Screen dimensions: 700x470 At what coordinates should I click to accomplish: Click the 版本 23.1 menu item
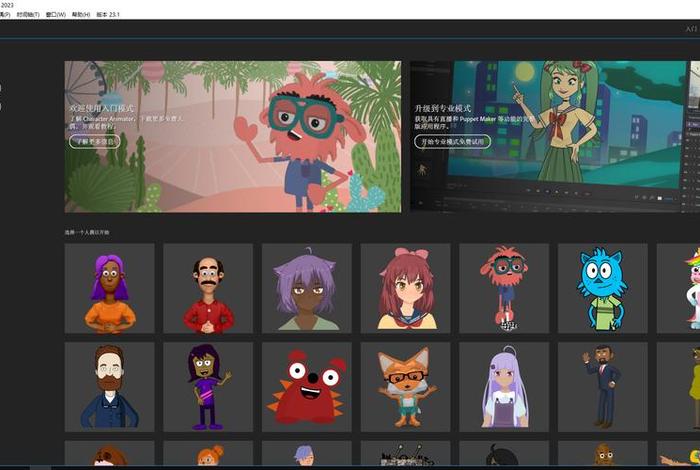108,14
